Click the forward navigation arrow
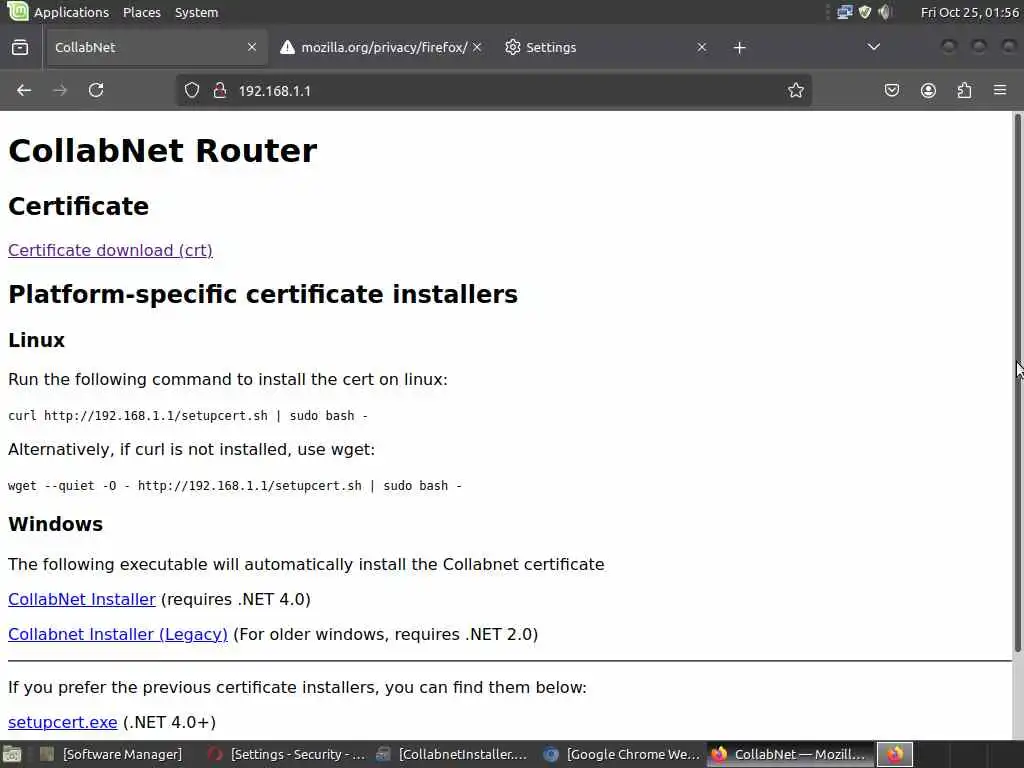Image resolution: width=1024 pixels, height=768 pixels. (60, 90)
